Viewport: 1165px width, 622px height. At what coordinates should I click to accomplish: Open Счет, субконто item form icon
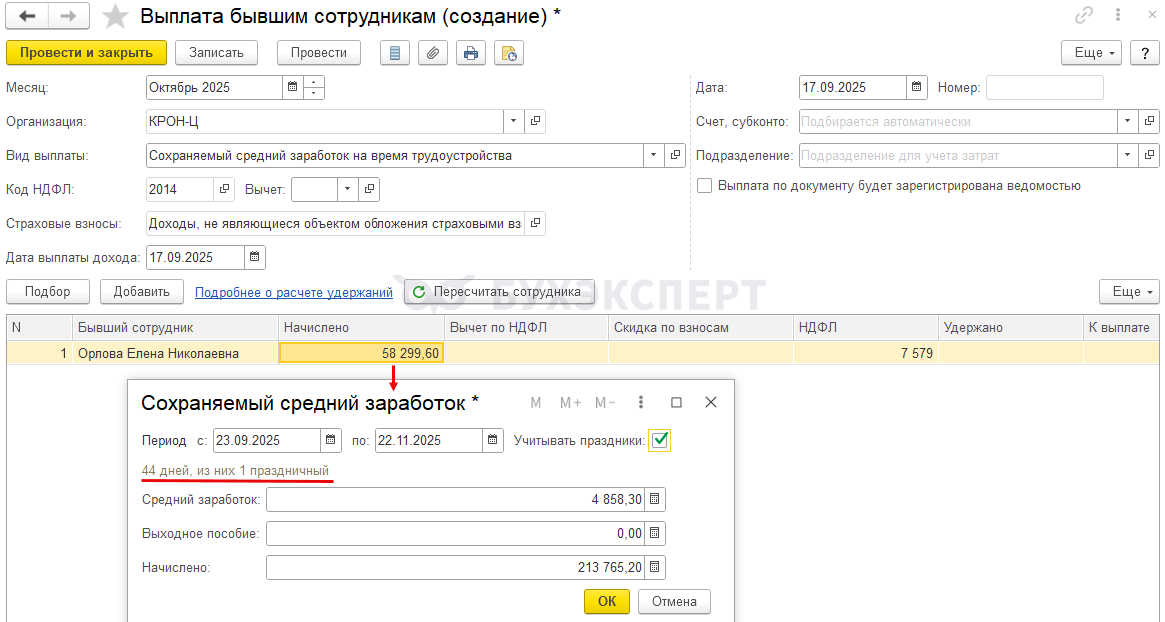(x=1149, y=121)
